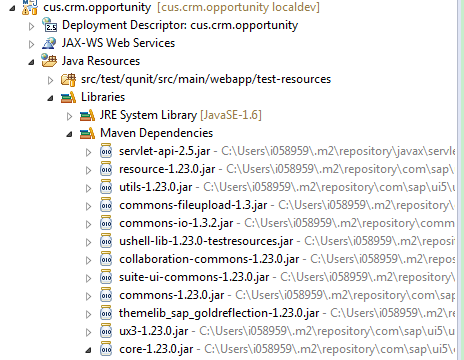Expand resource-1.23.0.jar contents
464x360 pixels.
pos(88,170)
